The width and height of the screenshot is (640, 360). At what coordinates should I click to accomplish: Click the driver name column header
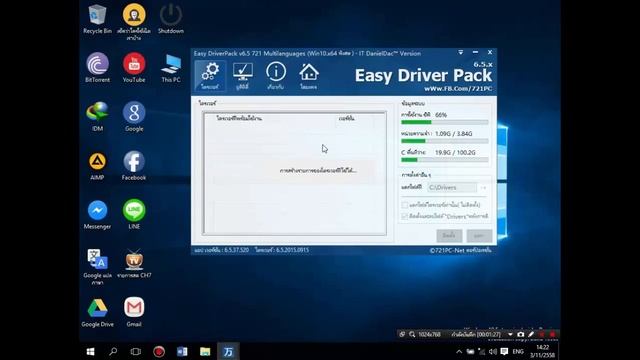click(239, 118)
